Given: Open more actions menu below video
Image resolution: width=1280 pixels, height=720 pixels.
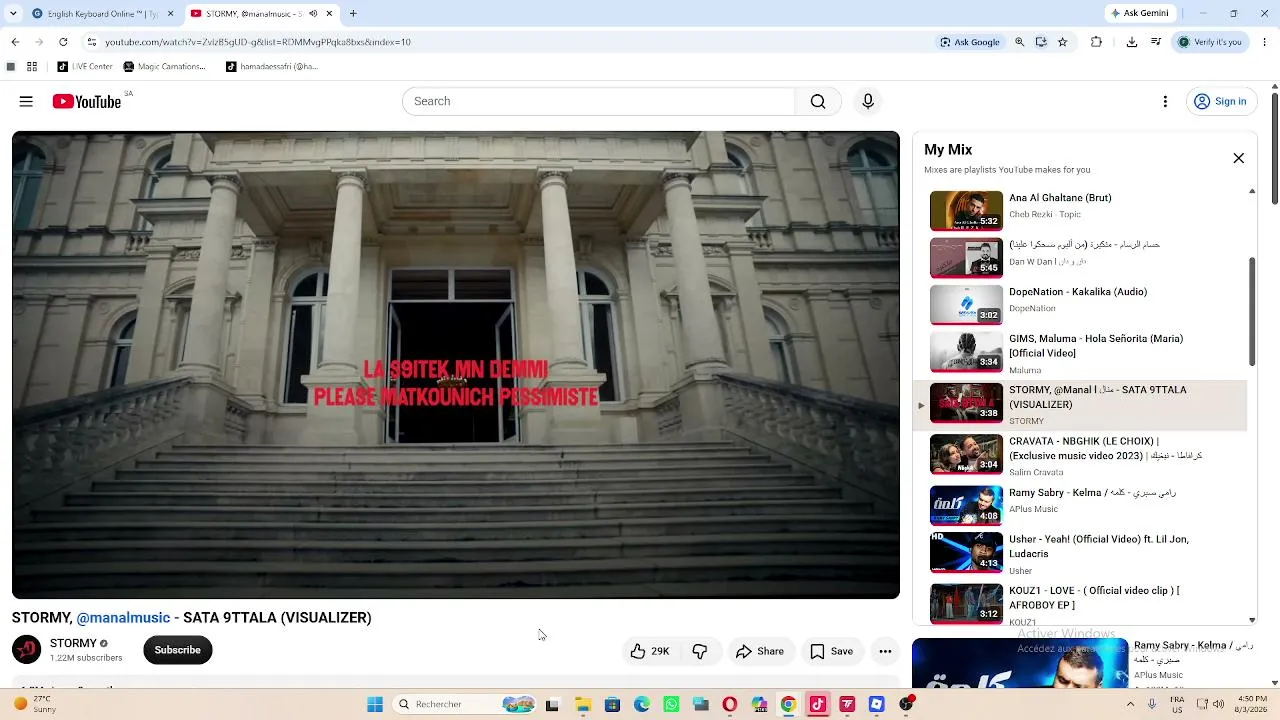Looking at the screenshot, I should 885,651.
